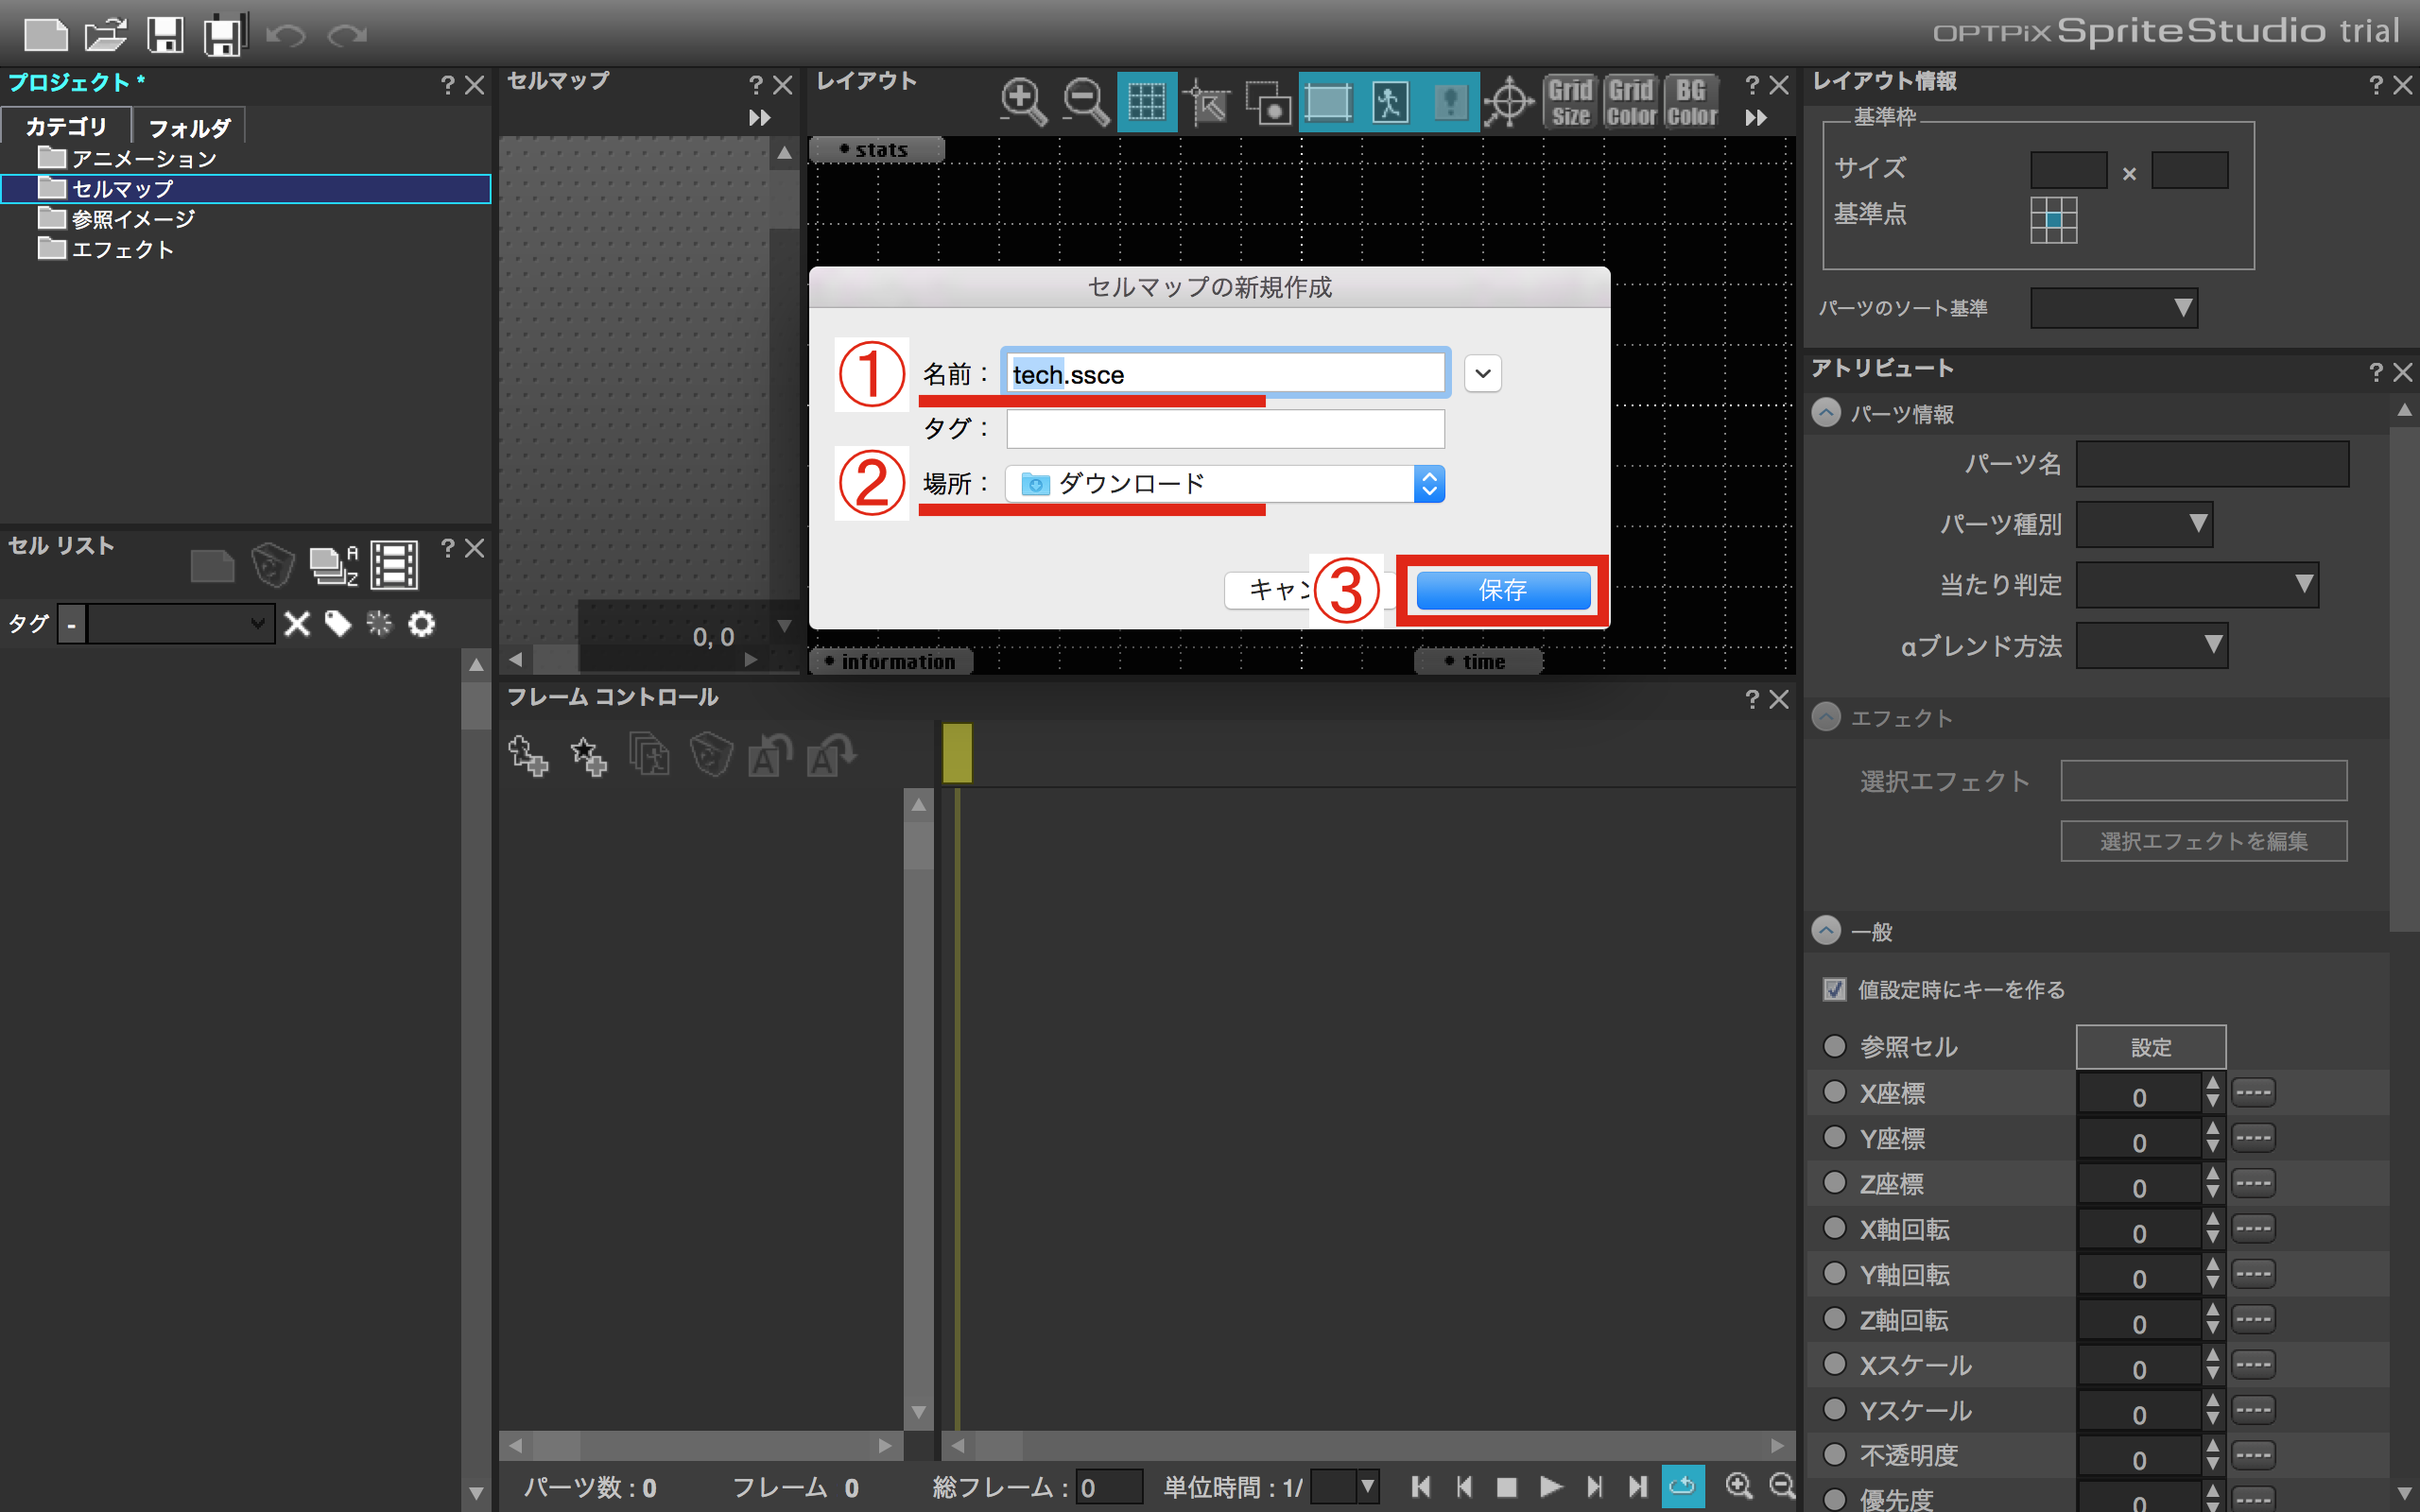The width and height of the screenshot is (2420, 1512).
Task: Click the zoom out magnifier in Layout toolbar
Action: point(1084,101)
